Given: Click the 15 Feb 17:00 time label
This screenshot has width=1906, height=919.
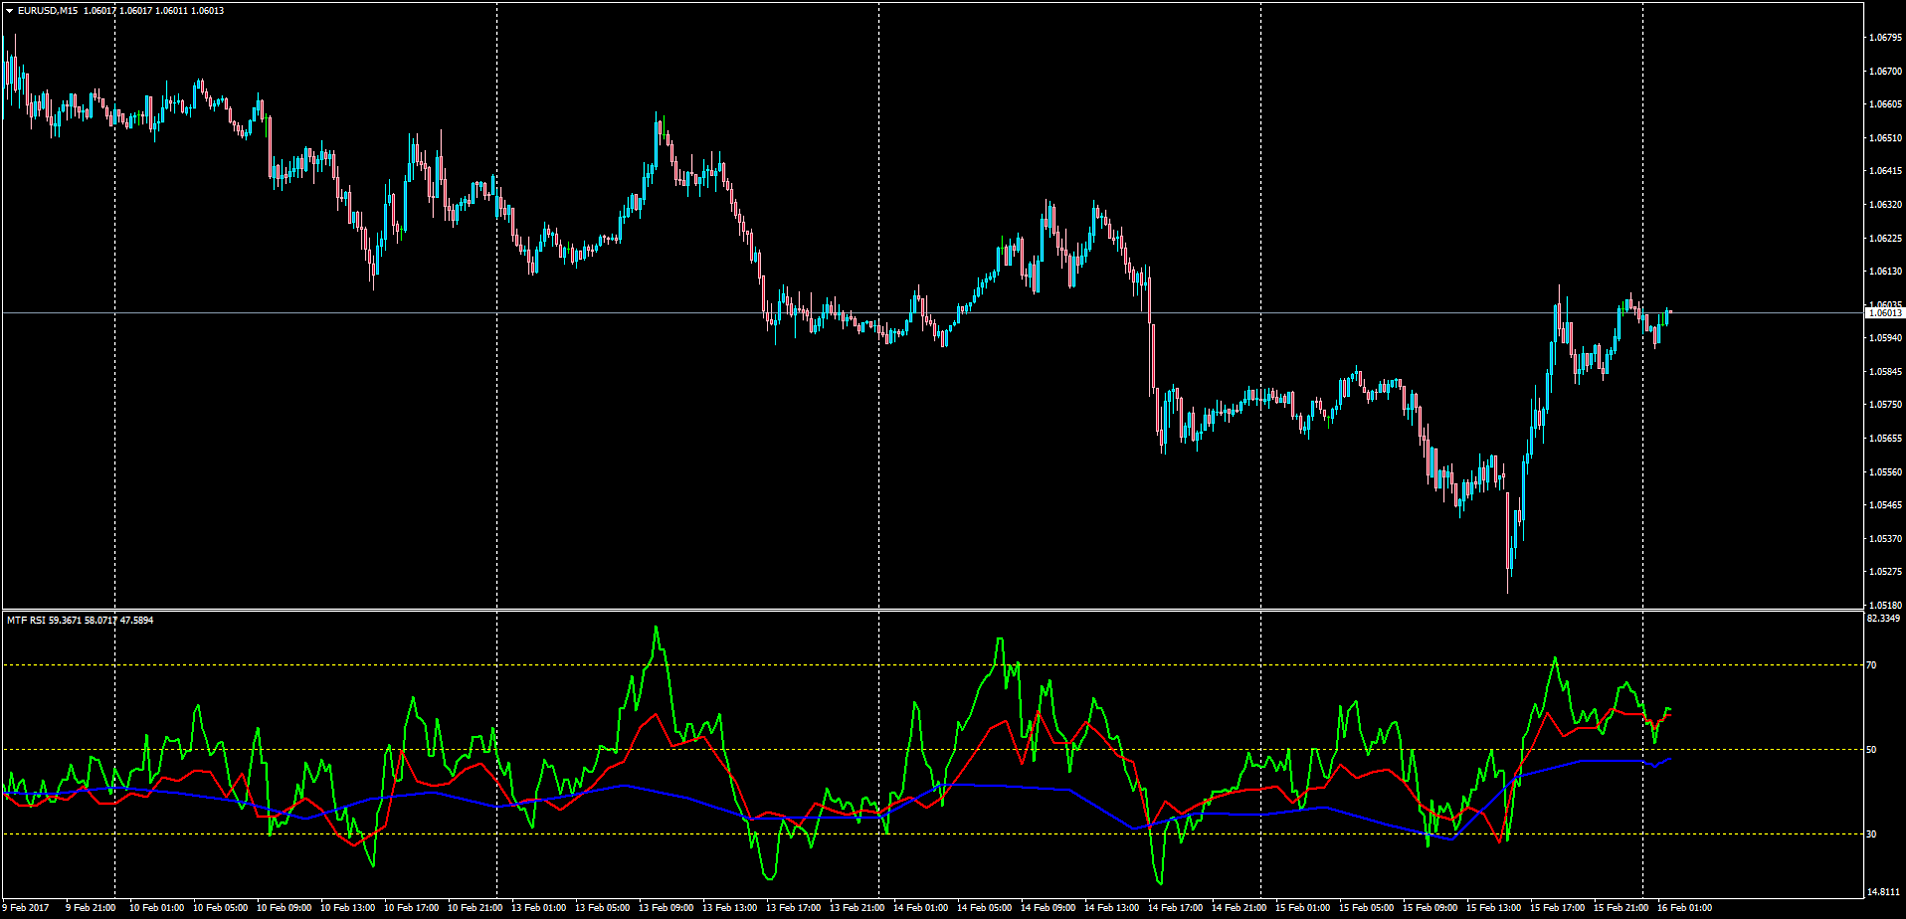Looking at the screenshot, I should (x=1557, y=908).
